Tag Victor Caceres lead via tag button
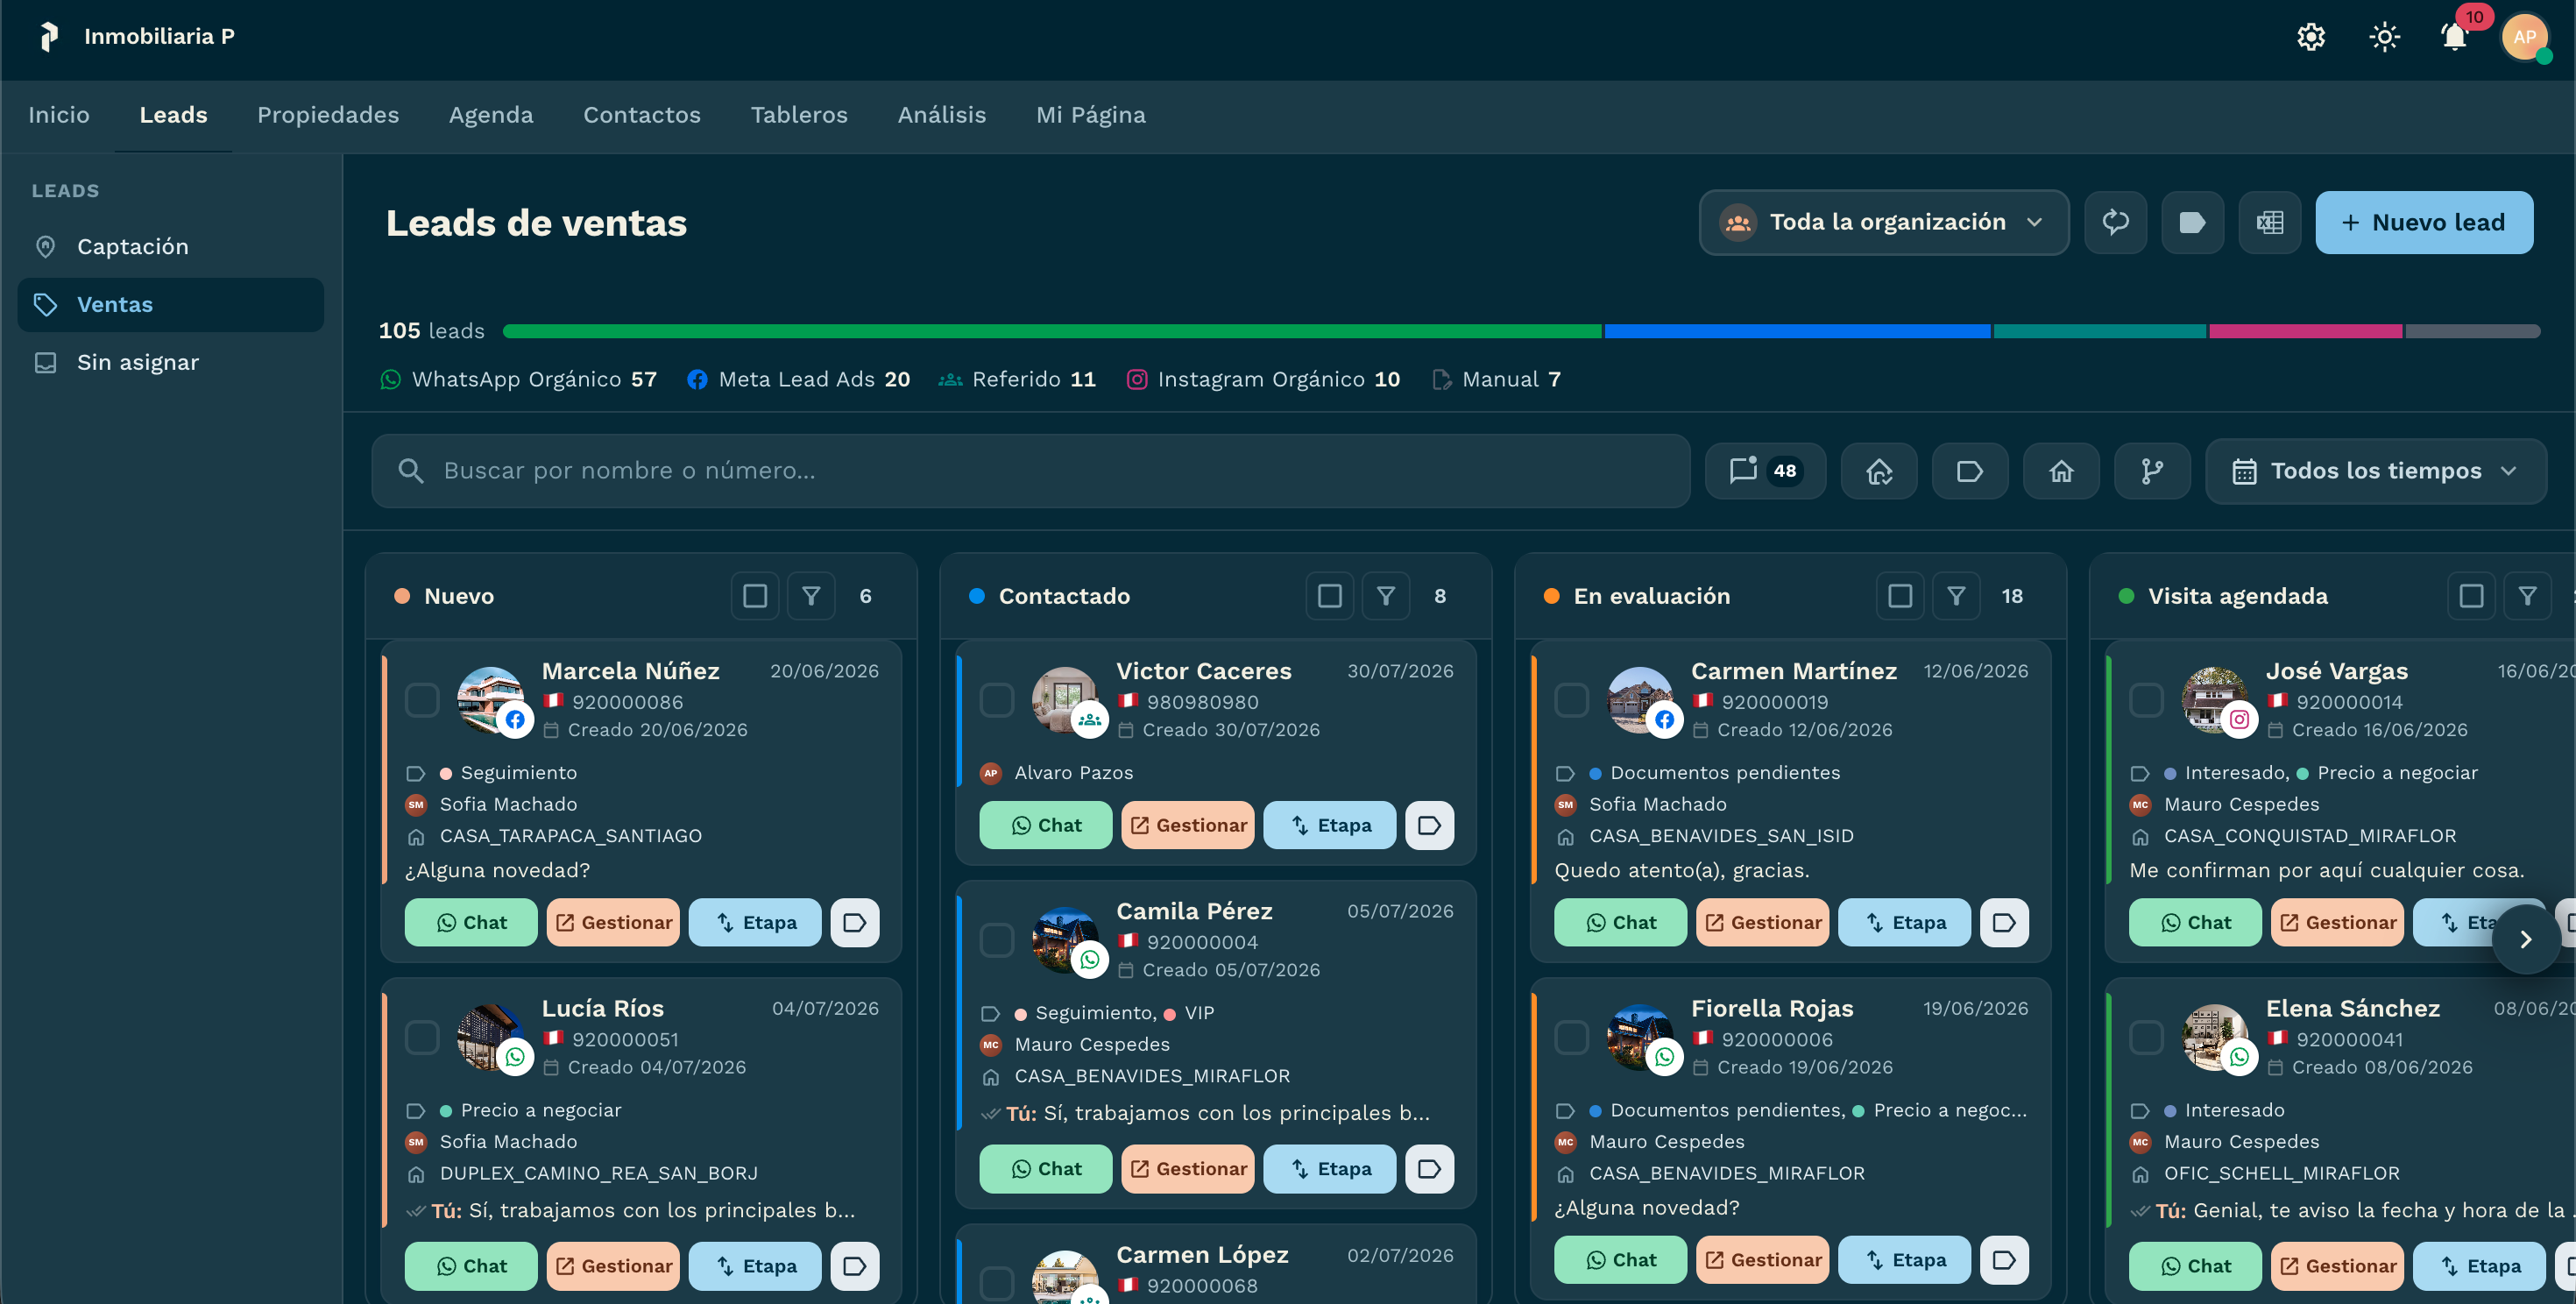Screen dimensions: 2576x1304 [1429, 825]
